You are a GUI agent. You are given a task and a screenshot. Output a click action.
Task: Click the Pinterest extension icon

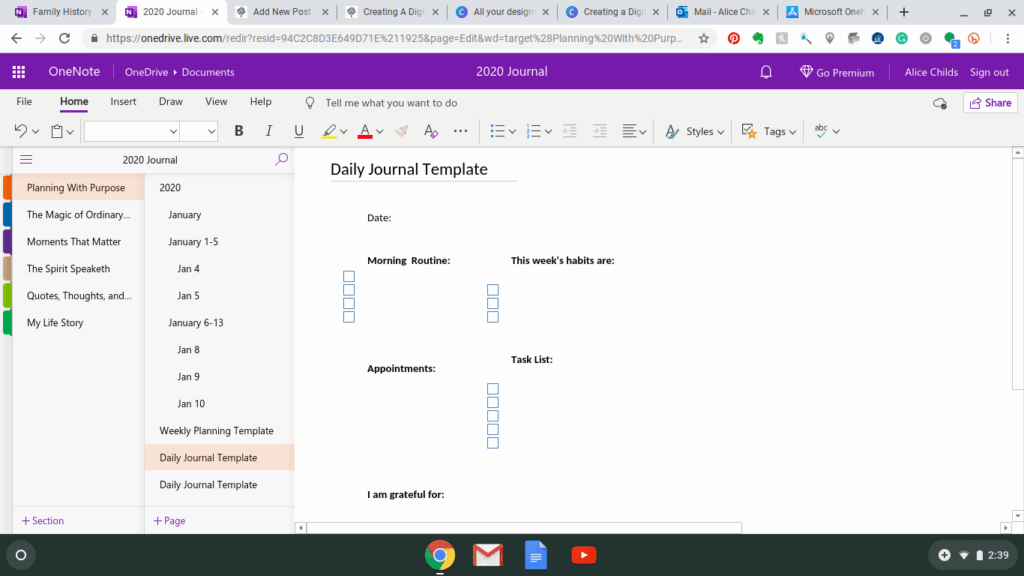click(x=734, y=39)
